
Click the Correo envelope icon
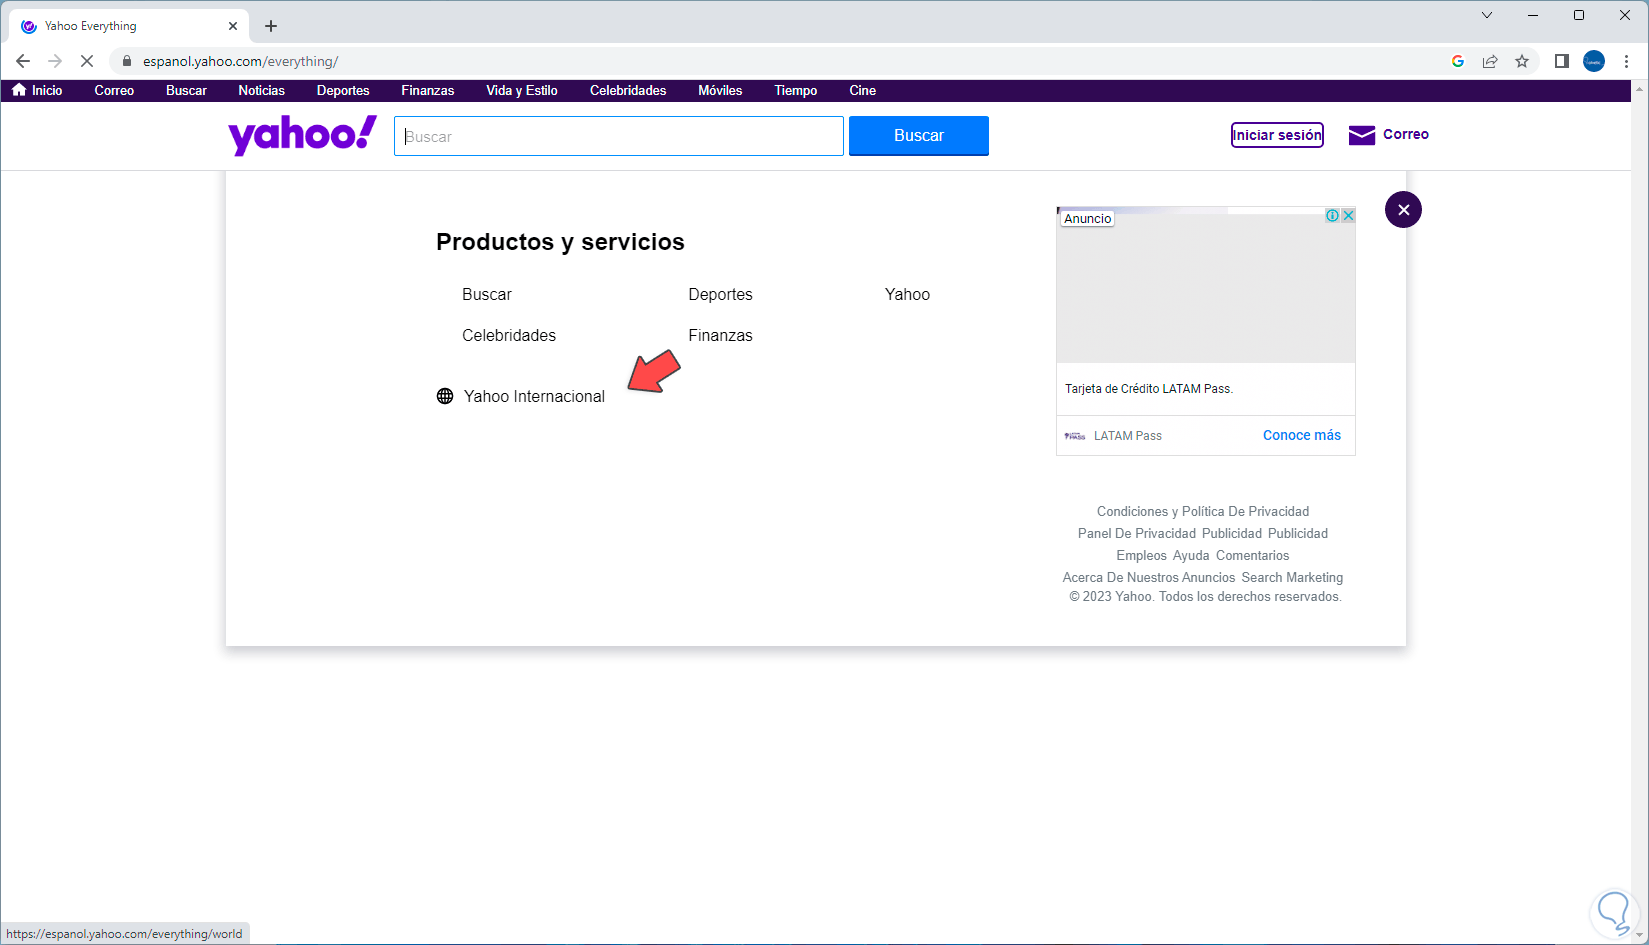[x=1362, y=135]
